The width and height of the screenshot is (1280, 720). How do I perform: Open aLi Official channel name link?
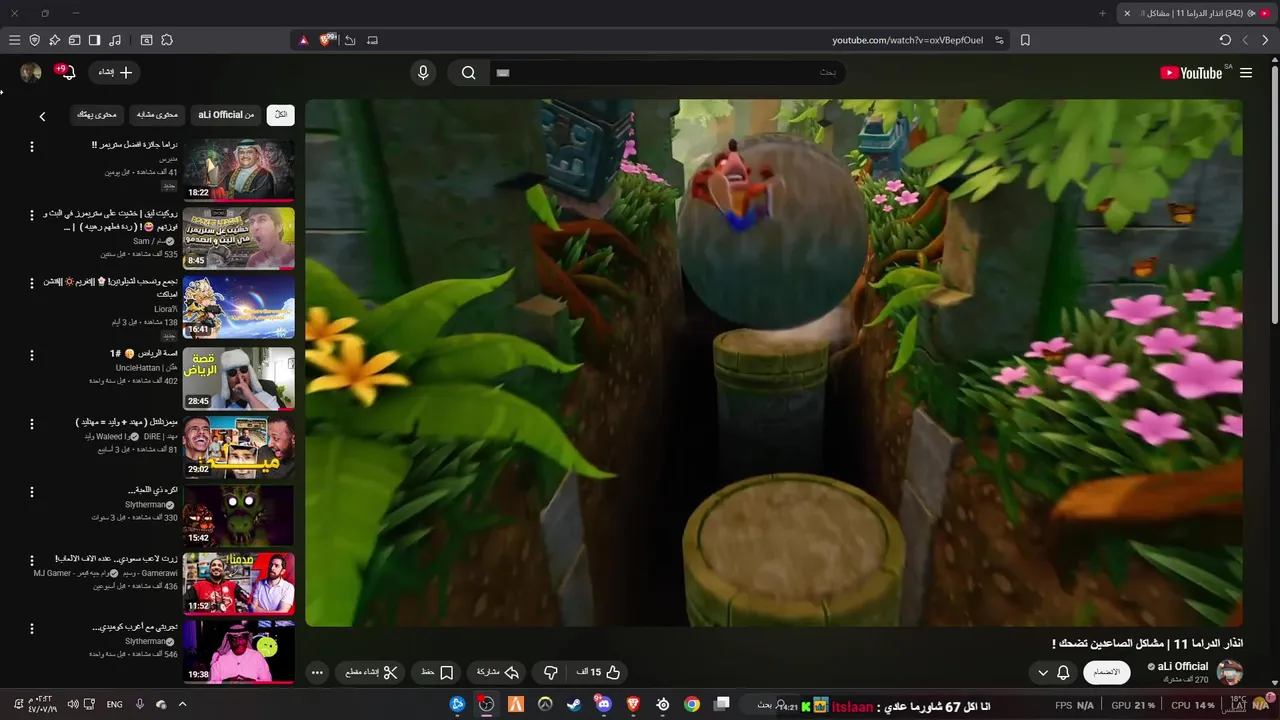(x=1183, y=666)
